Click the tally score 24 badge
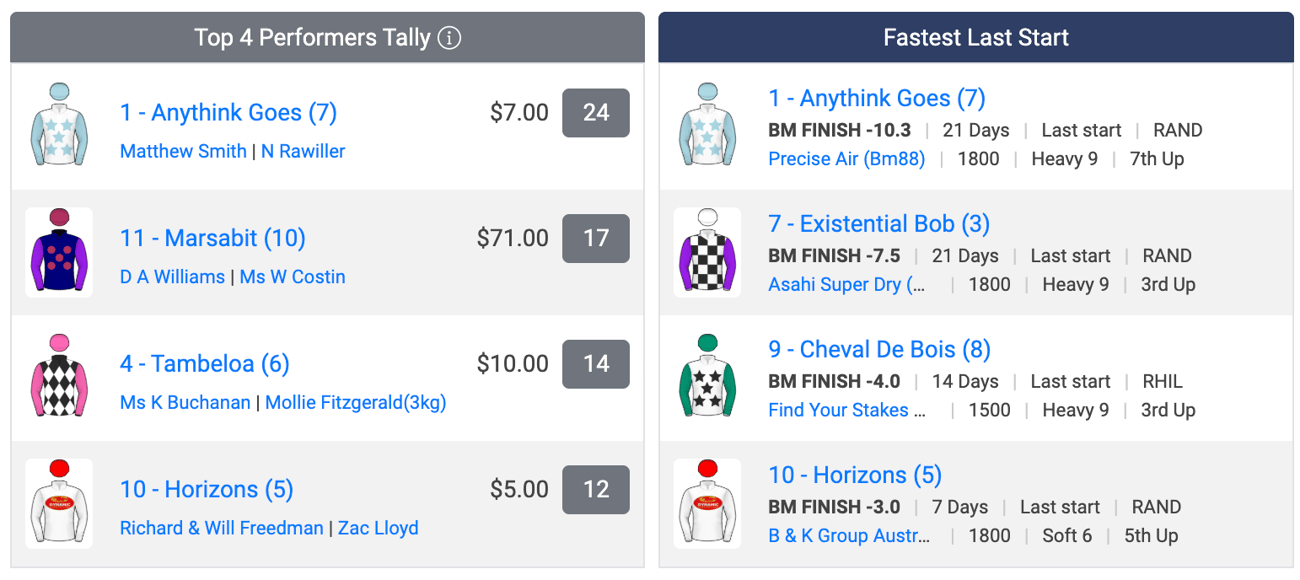Screen dimensions: 1300x580 [x=596, y=112]
